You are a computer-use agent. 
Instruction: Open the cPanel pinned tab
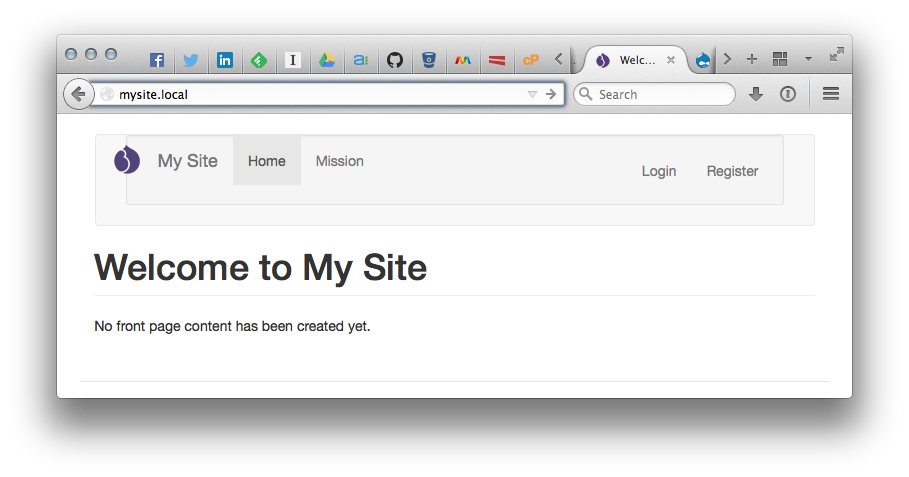(x=530, y=60)
